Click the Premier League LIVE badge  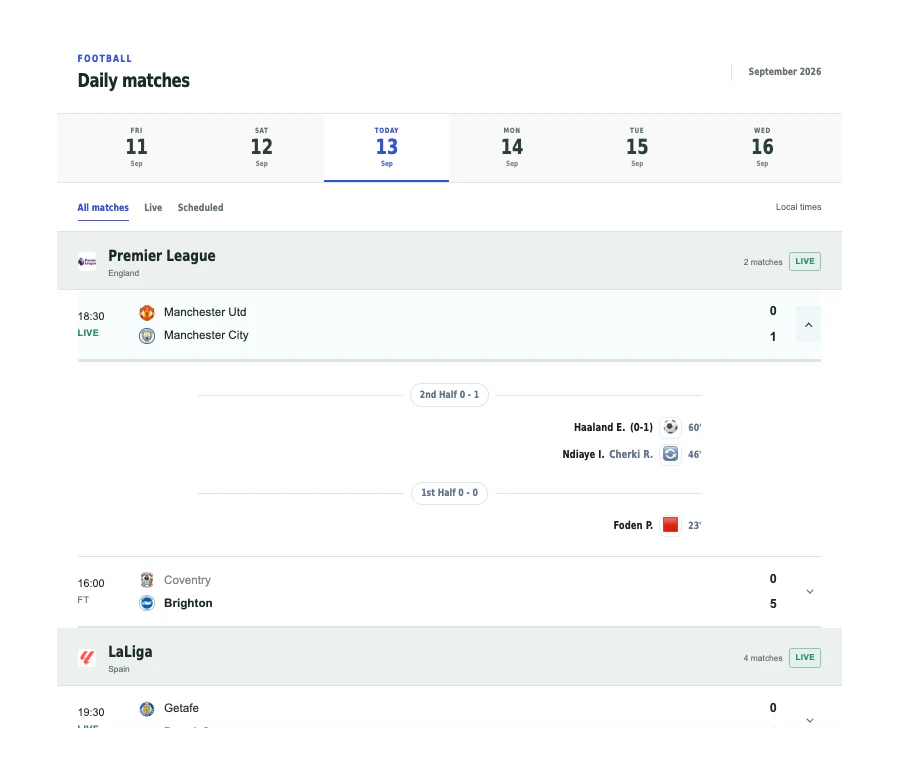(805, 261)
